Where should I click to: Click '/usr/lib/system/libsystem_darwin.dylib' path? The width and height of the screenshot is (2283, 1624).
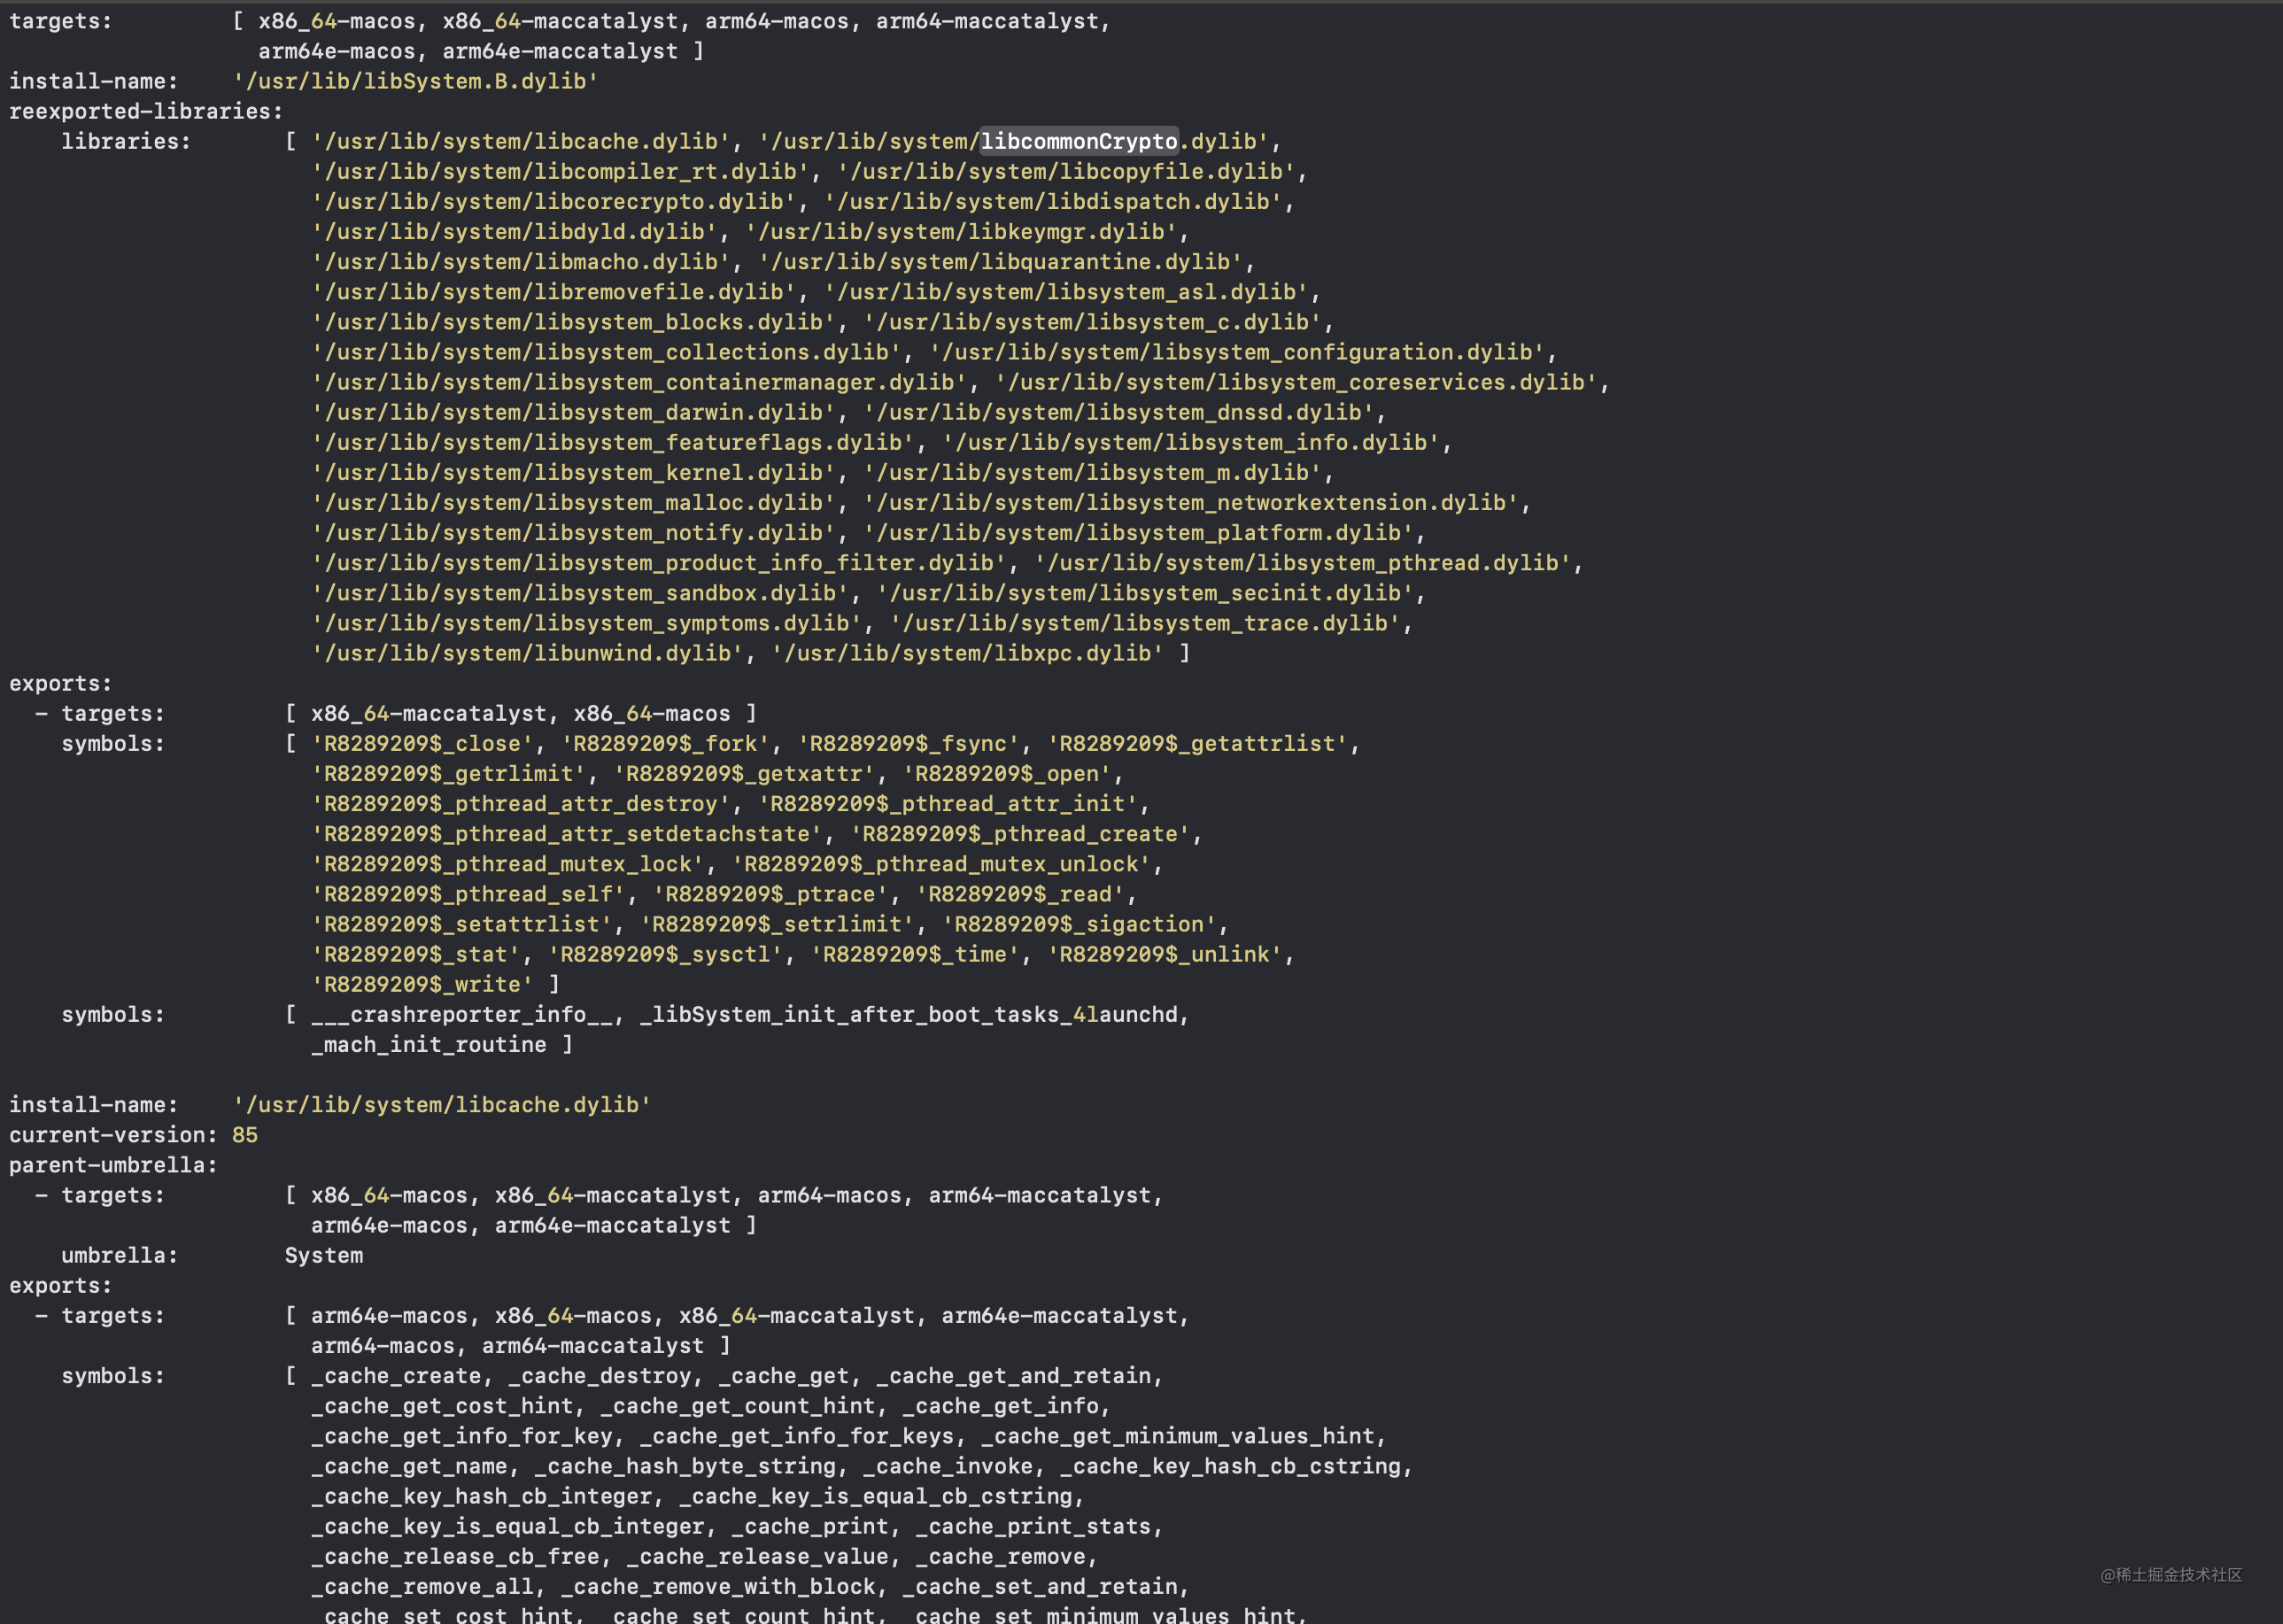[573, 411]
